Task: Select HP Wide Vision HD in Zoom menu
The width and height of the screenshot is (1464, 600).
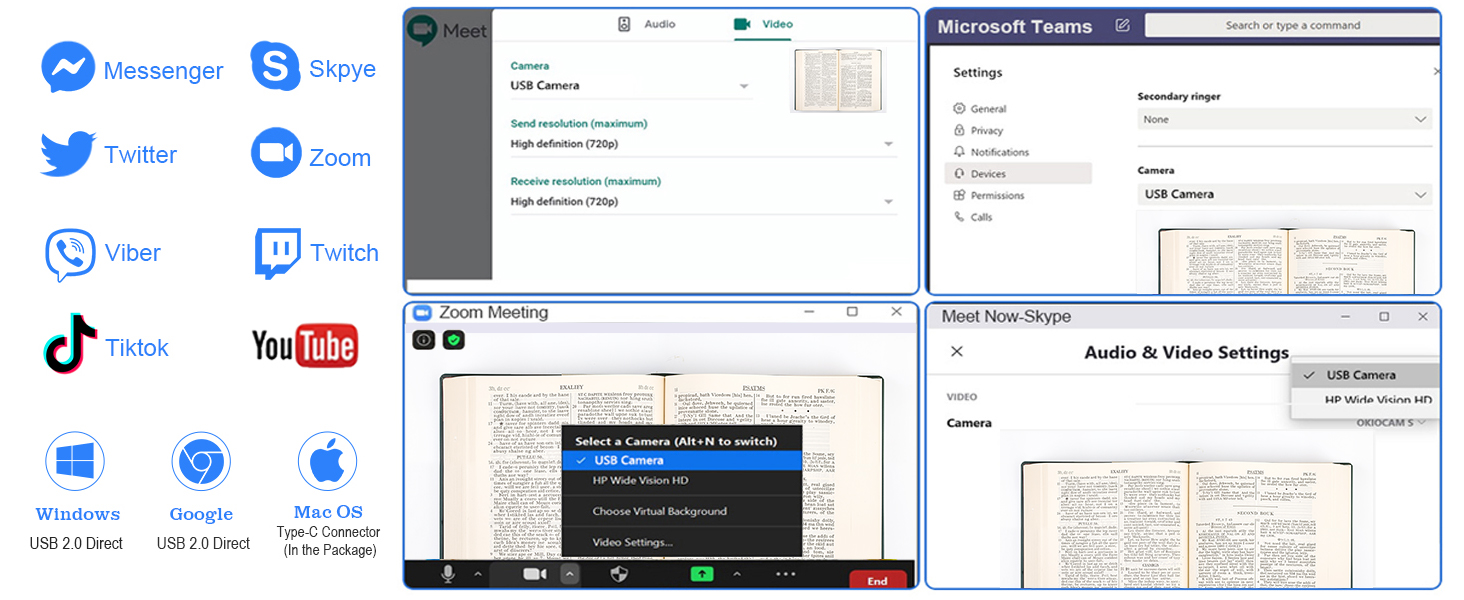Action: (x=682, y=481)
